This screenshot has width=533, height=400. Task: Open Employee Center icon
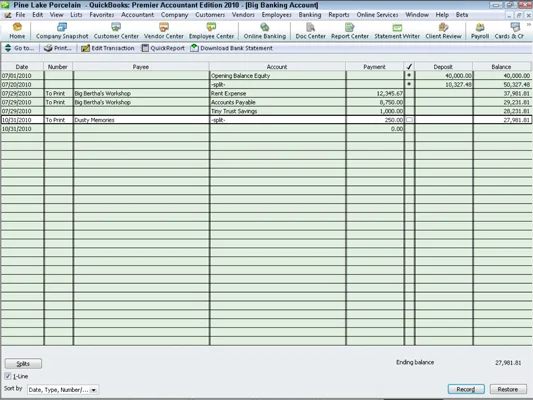[211, 31]
